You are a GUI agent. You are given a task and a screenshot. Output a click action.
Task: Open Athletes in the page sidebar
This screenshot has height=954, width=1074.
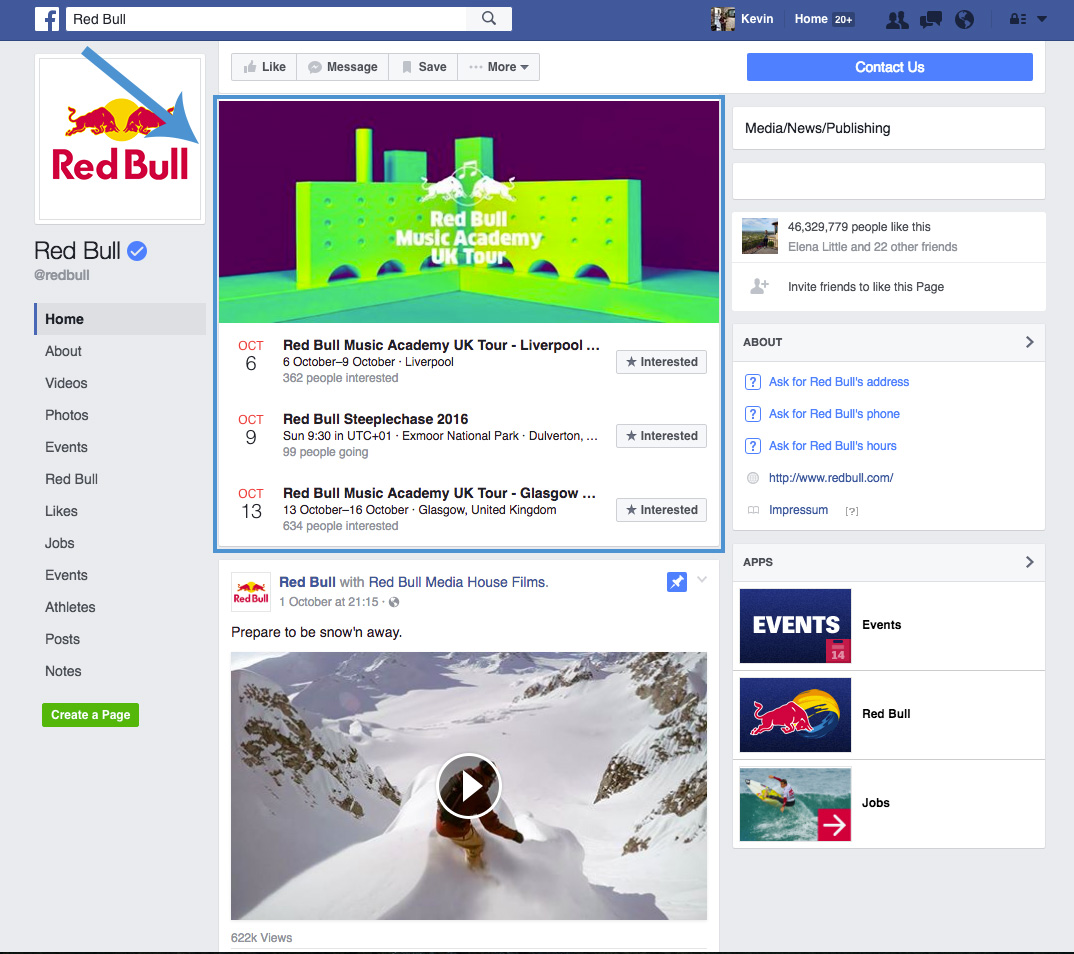[70, 607]
